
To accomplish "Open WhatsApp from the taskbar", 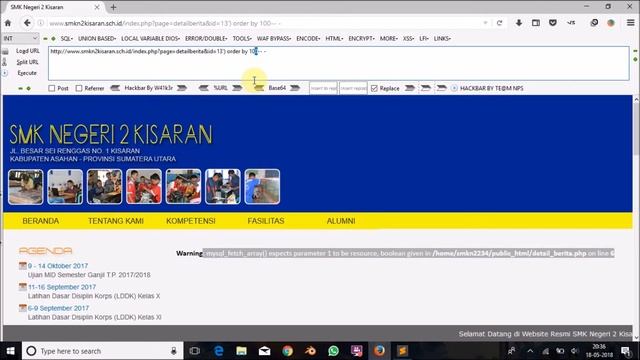I will (333, 351).
